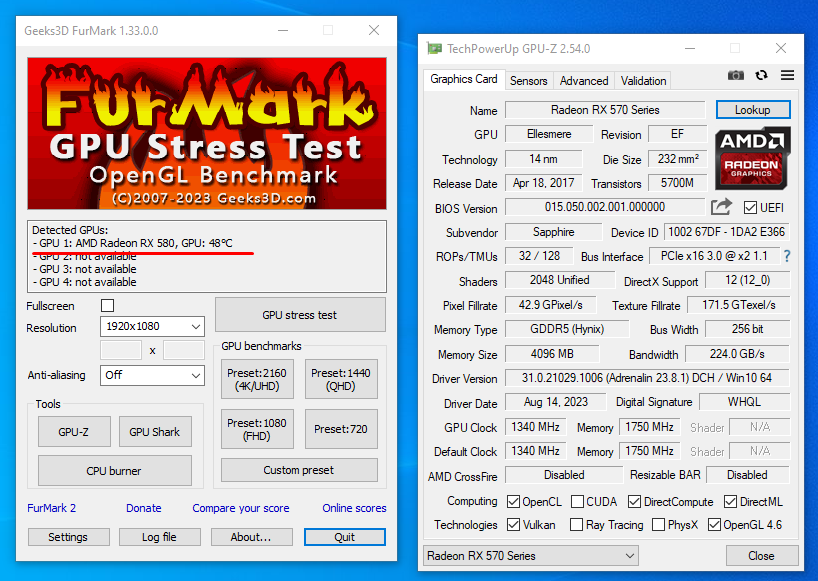818x581 pixels.
Task: Switch to the Sensors tab
Action: (528, 81)
